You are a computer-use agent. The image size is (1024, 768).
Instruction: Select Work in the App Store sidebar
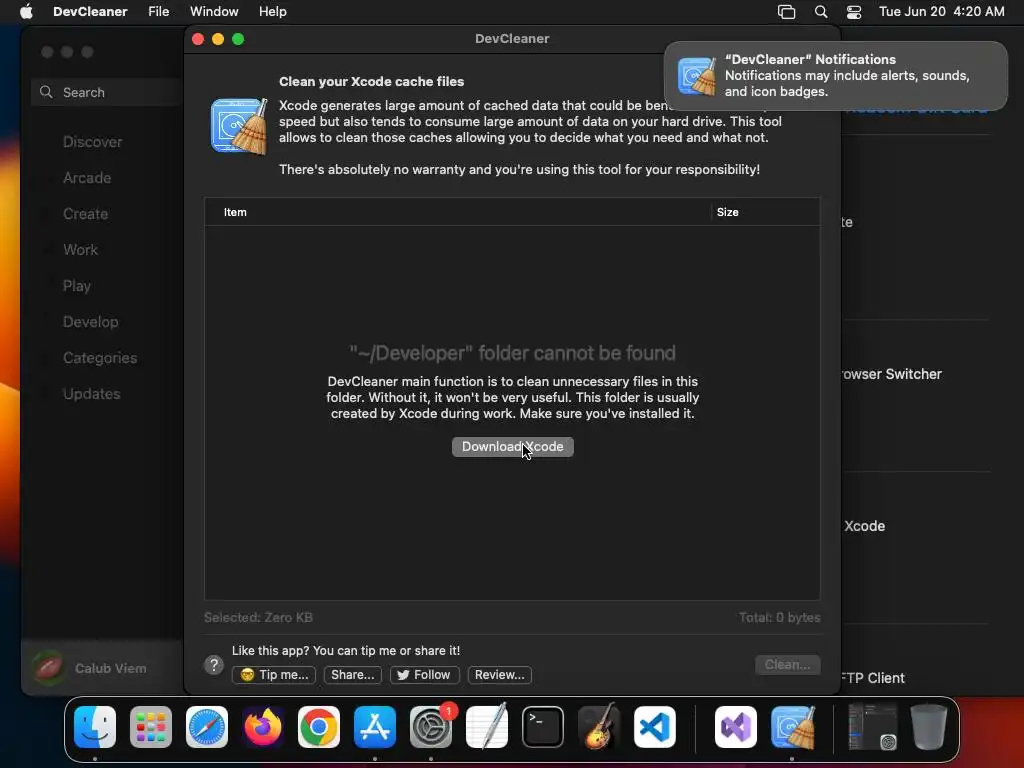80,249
